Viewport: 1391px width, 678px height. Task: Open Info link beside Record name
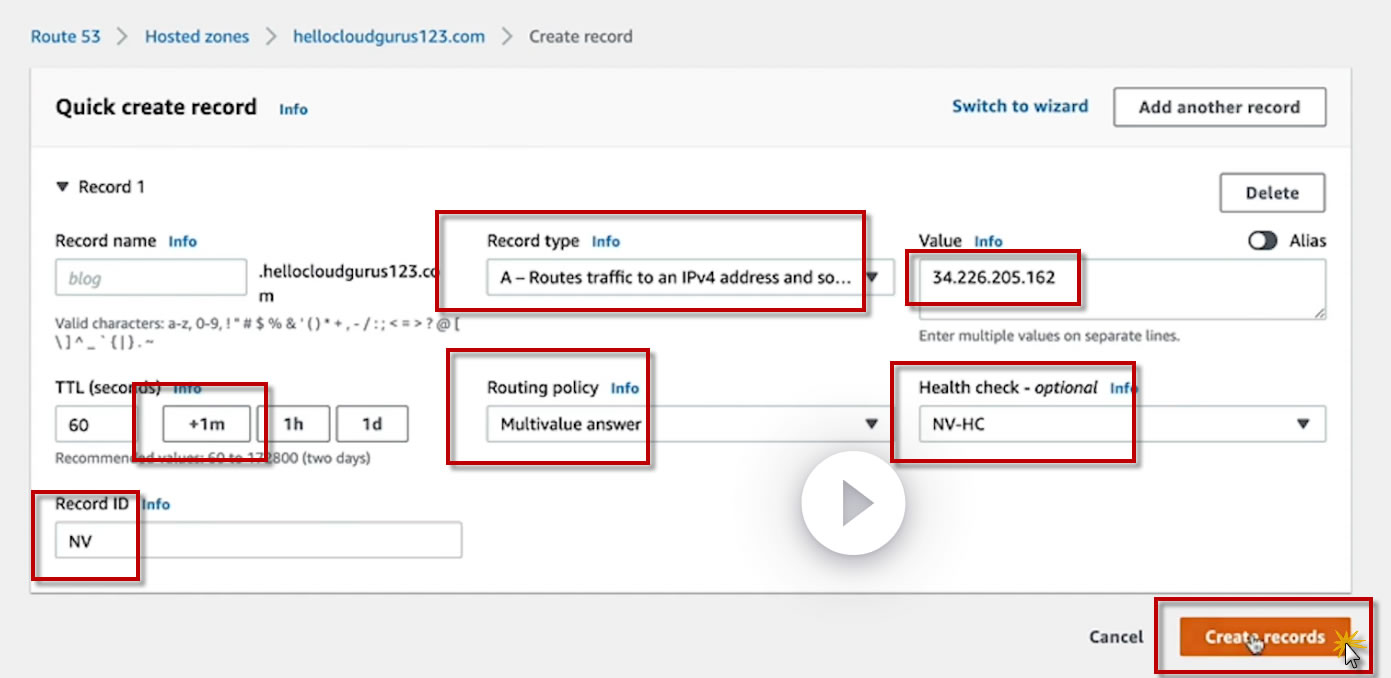coord(183,241)
